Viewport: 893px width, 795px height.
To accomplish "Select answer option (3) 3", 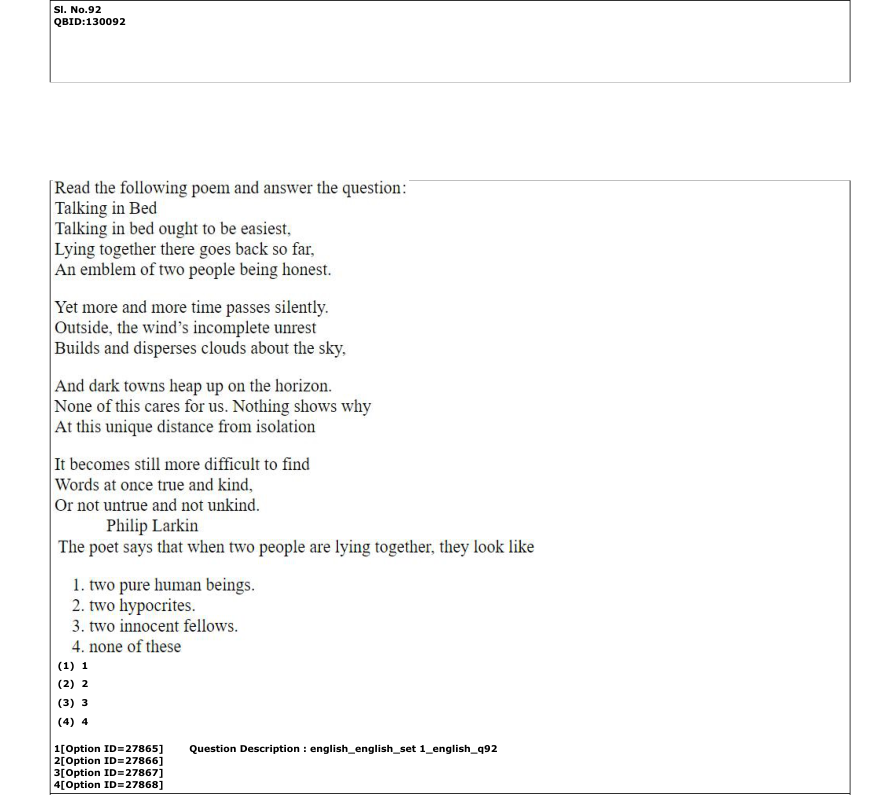I will pos(73,703).
